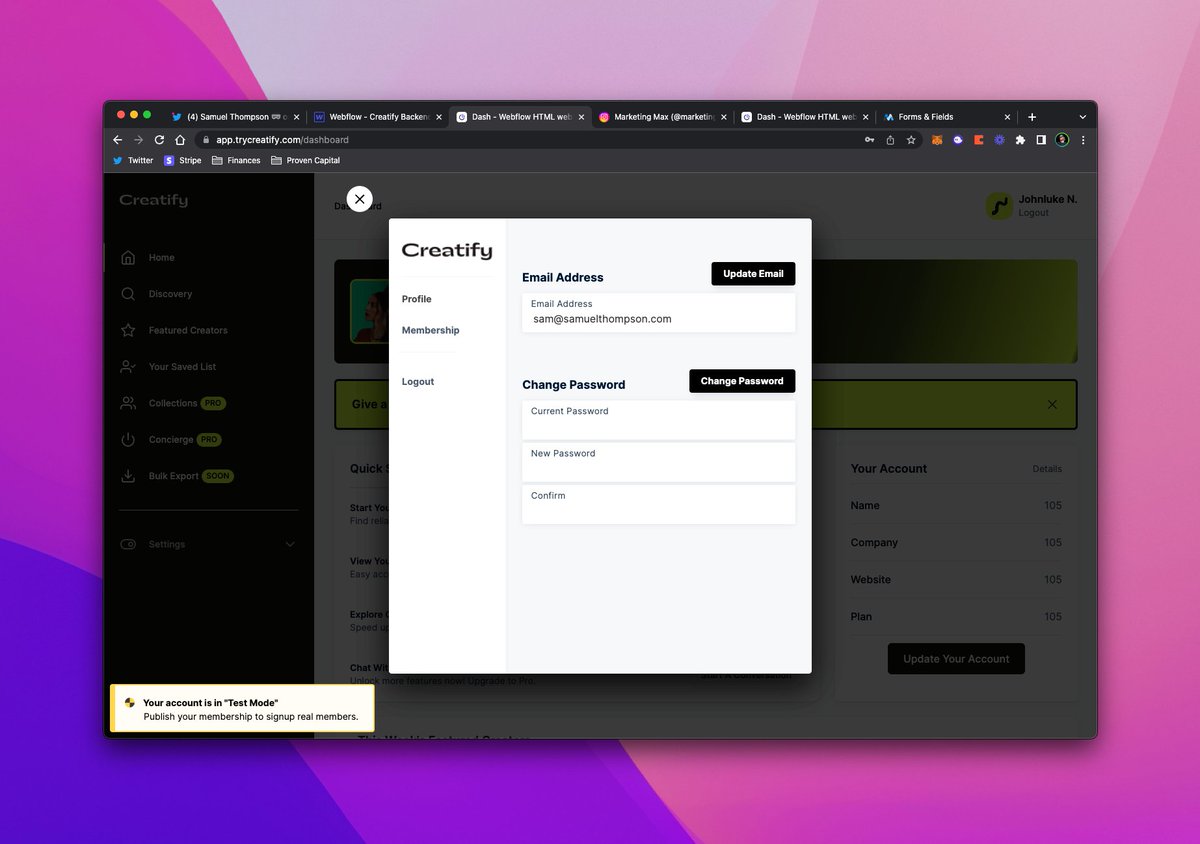Click the purple round extension icon
Image resolution: width=1200 pixels, height=844 pixels.
(958, 140)
